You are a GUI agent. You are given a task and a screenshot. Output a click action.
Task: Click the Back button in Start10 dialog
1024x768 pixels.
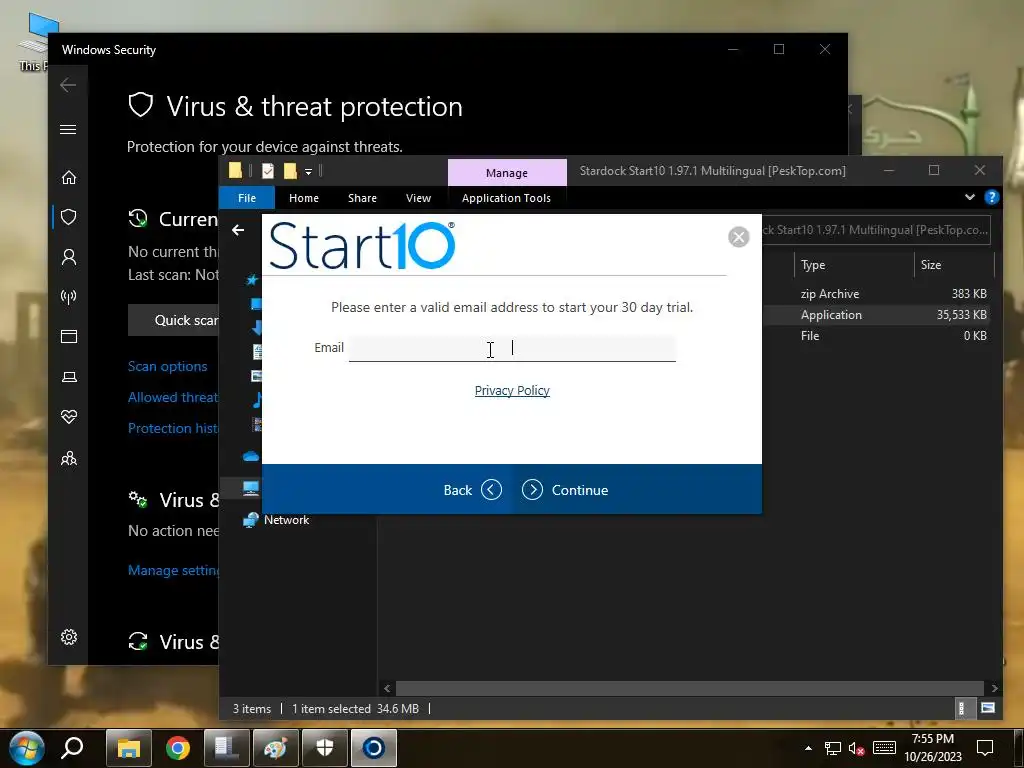pos(472,490)
